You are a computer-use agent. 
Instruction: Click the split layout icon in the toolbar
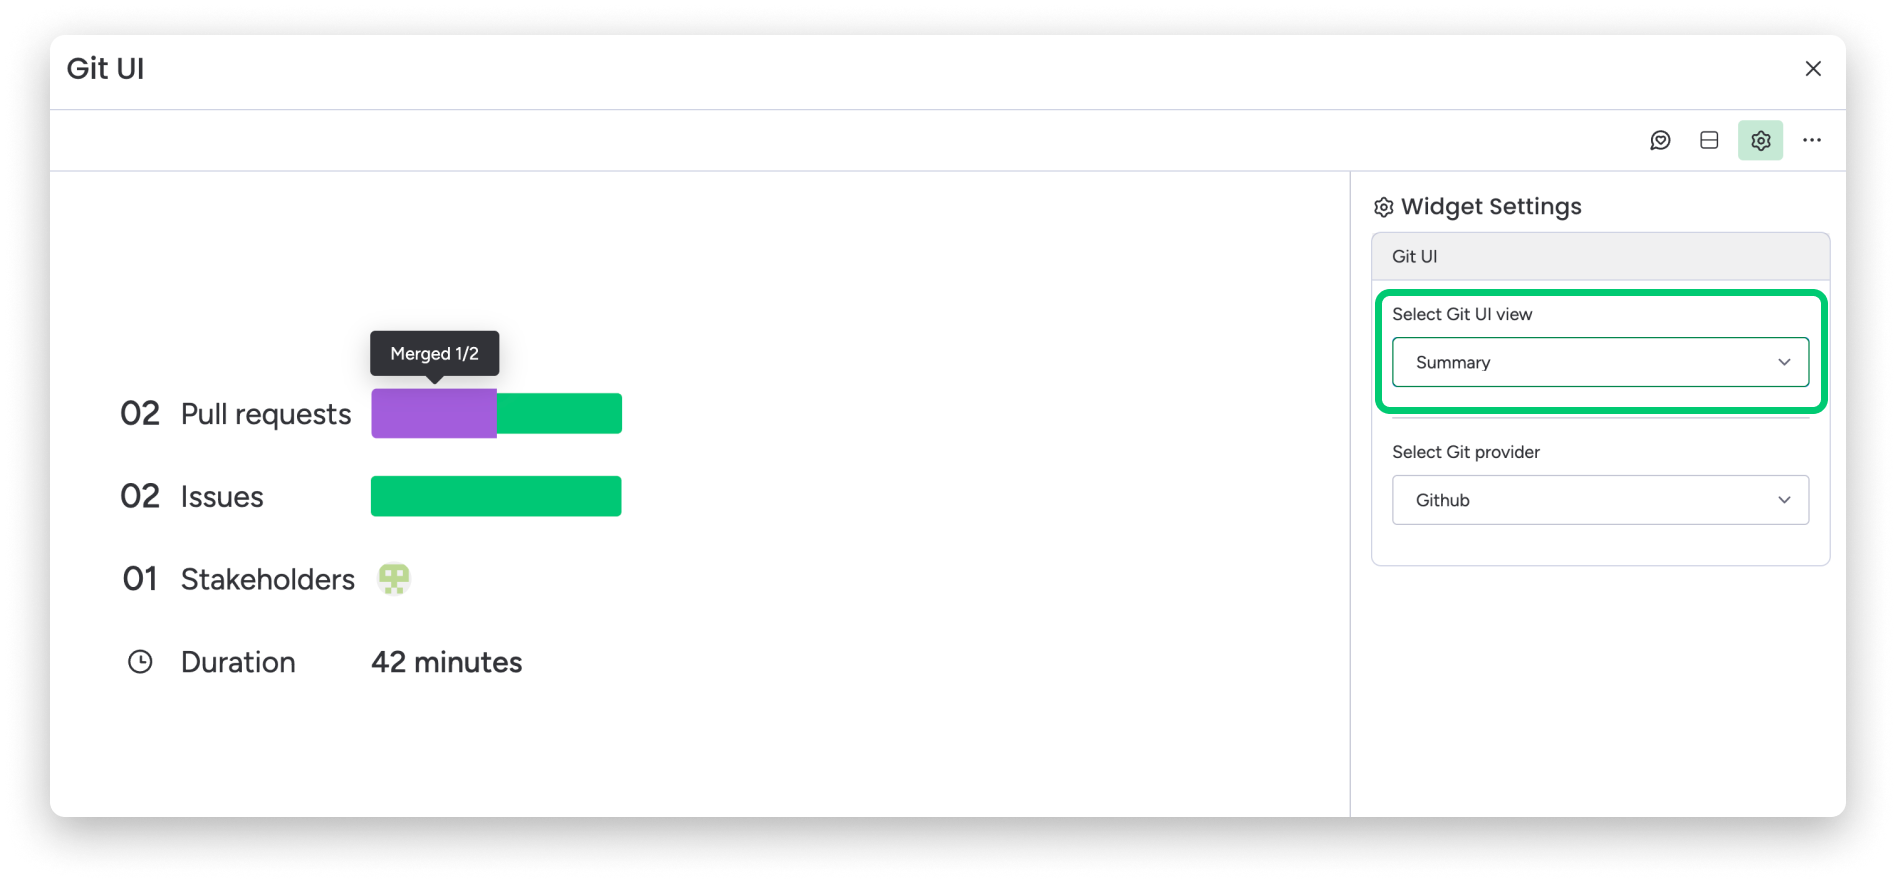(x=1709, y=140)
